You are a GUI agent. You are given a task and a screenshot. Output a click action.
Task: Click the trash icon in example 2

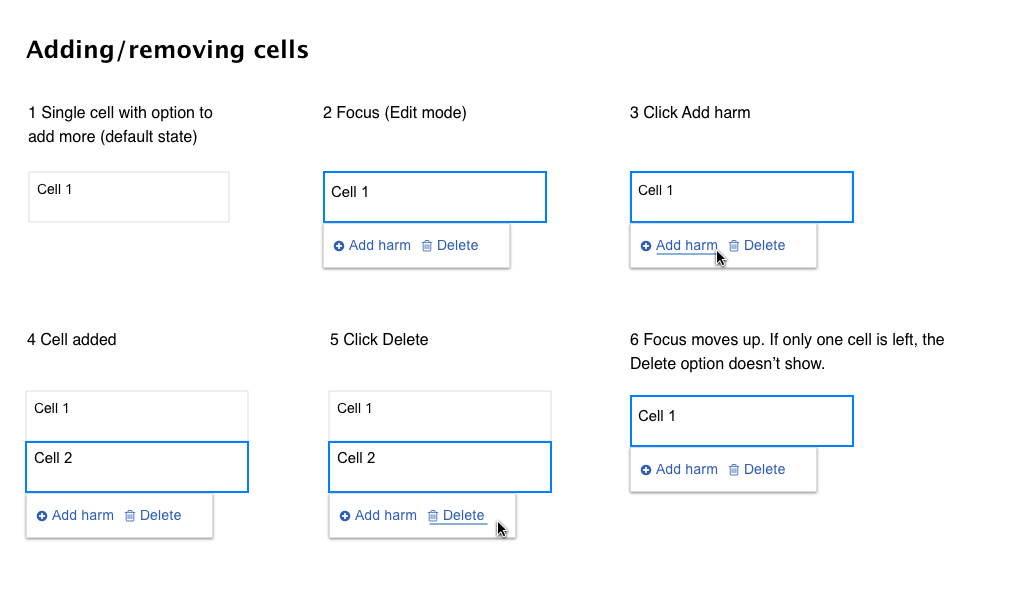(x=427, y=246)
